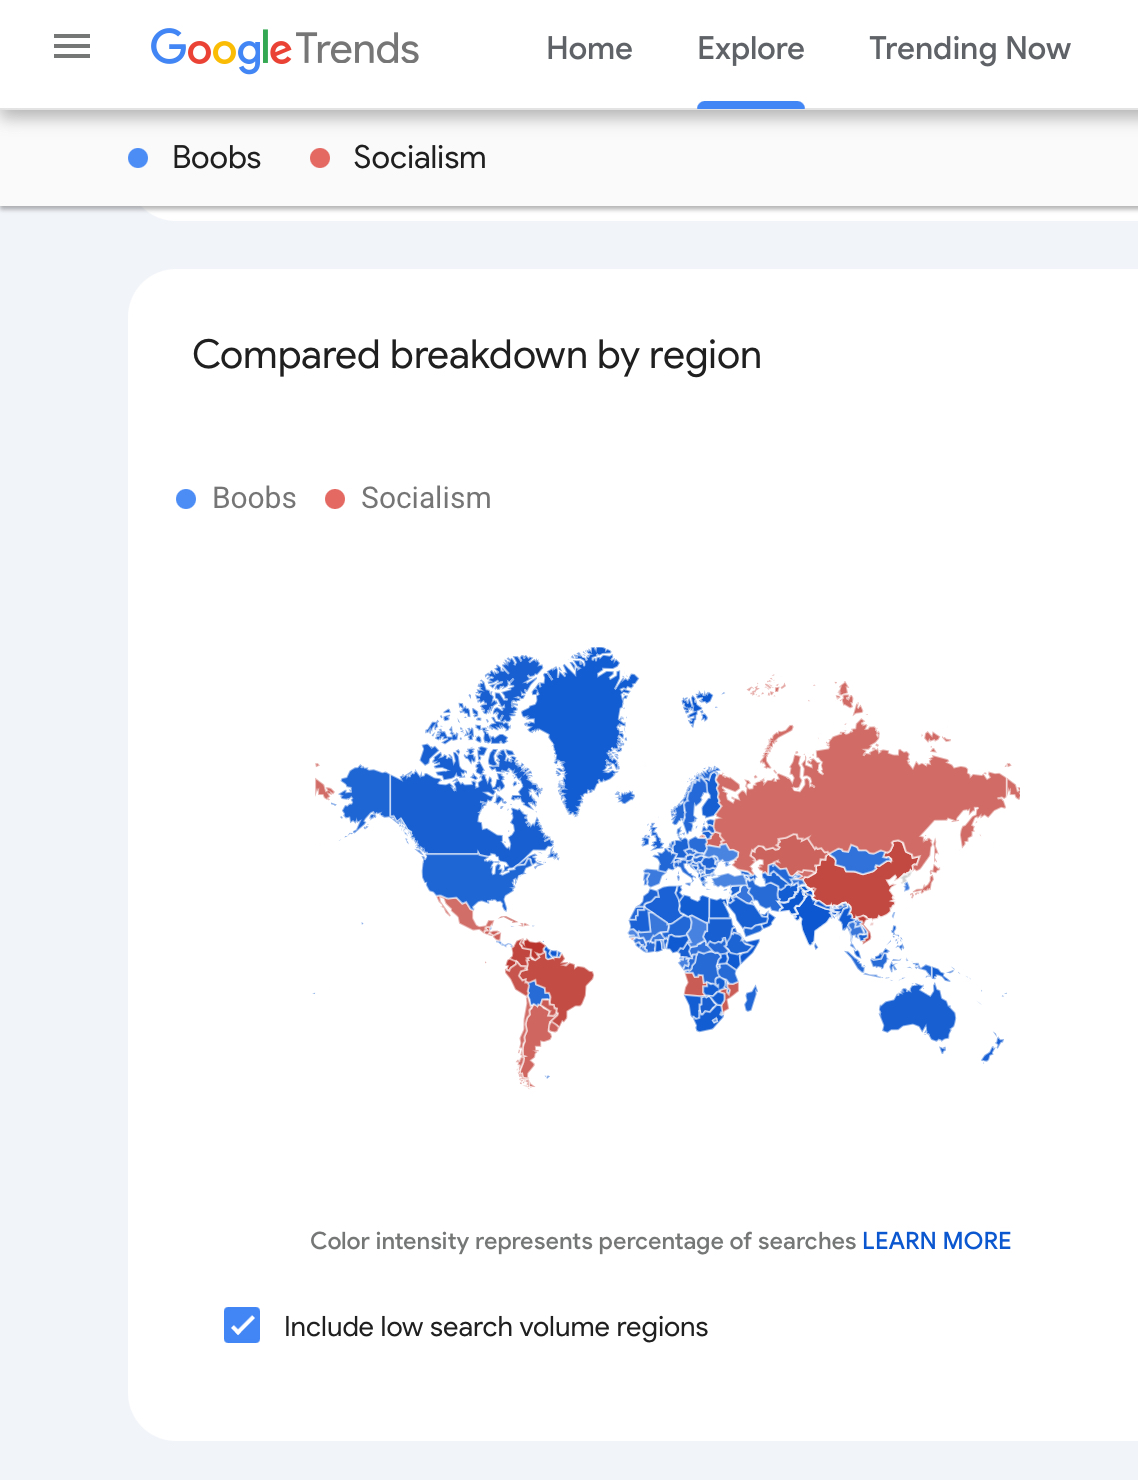
Task: Select the Socialism term in sticky header
Action: tap(419, 158)
